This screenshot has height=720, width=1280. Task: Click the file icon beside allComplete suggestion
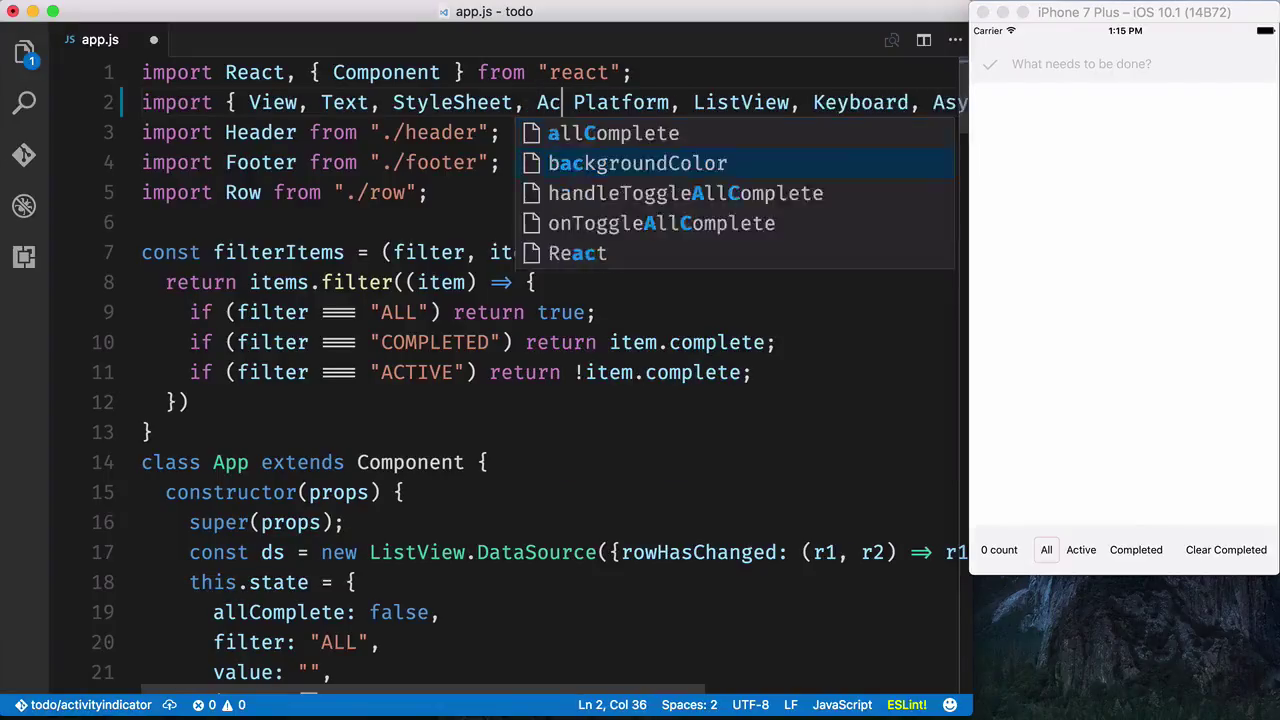[x=532, y=133]
